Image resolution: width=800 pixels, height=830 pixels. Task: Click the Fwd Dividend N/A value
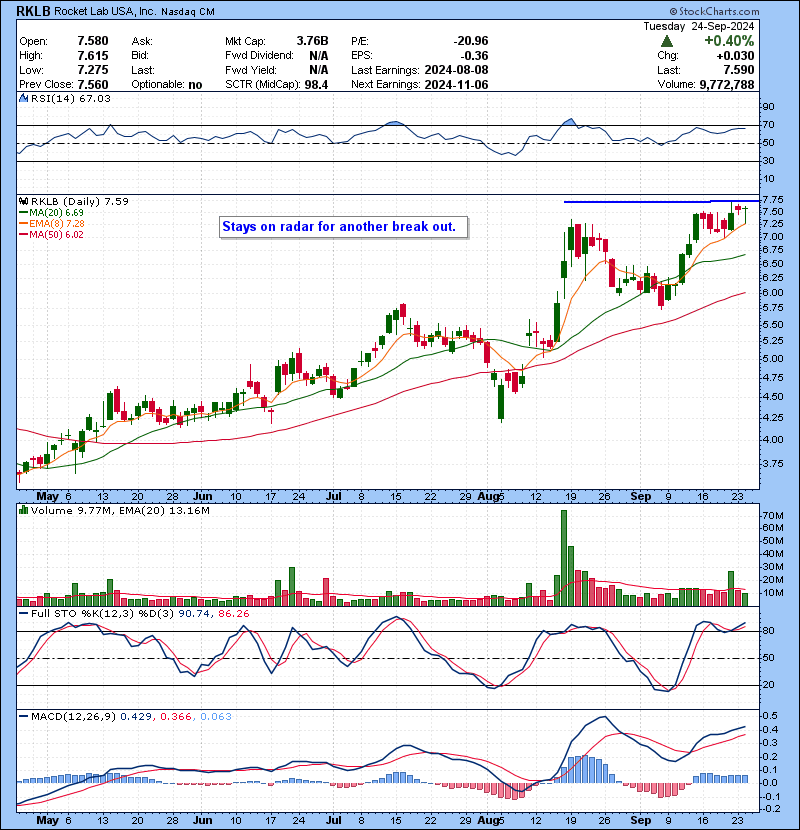(x=319, y=56)
